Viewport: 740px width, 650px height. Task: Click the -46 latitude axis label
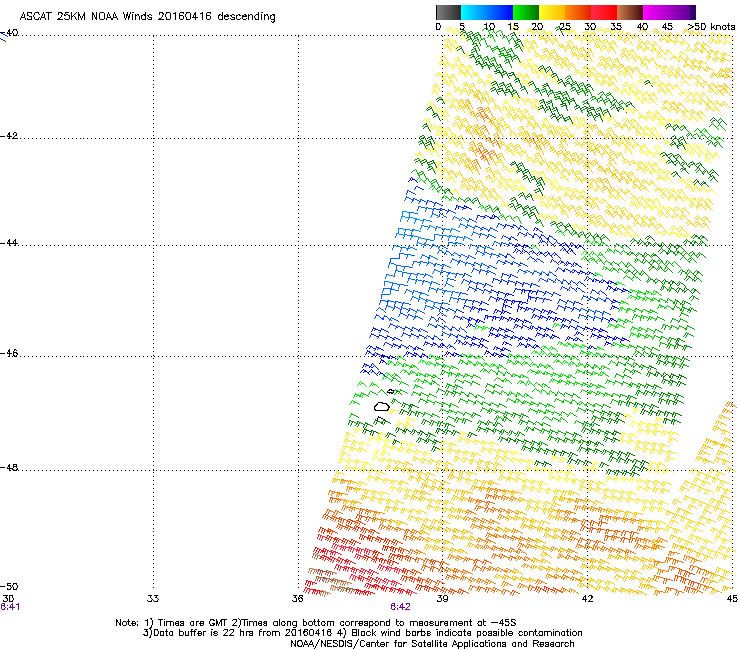[9, 353]
